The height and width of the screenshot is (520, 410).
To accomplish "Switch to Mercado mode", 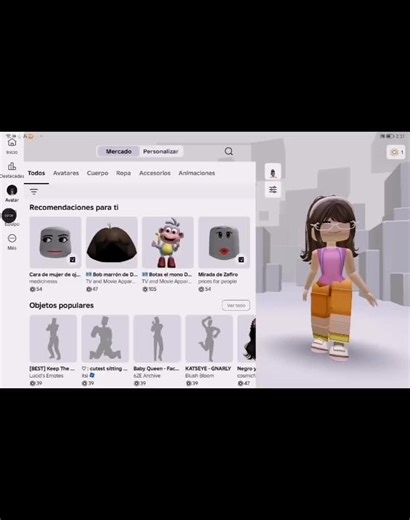I will pos(119,151).
